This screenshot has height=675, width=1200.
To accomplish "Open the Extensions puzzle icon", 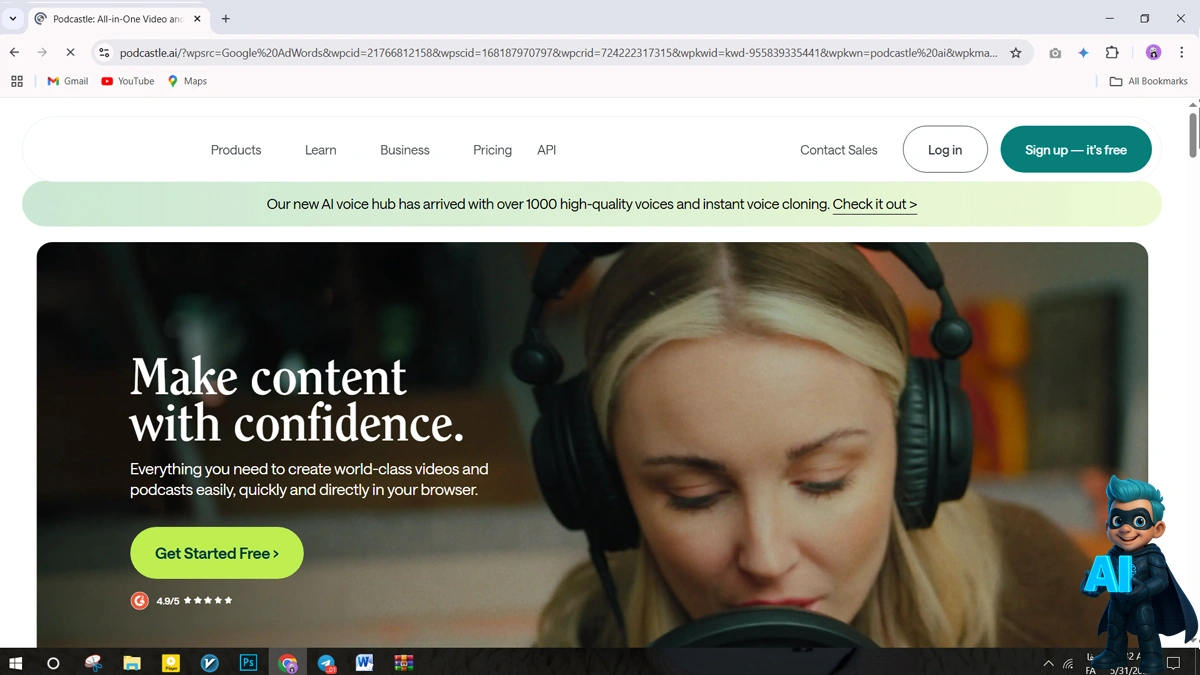I will [1112, 53].
